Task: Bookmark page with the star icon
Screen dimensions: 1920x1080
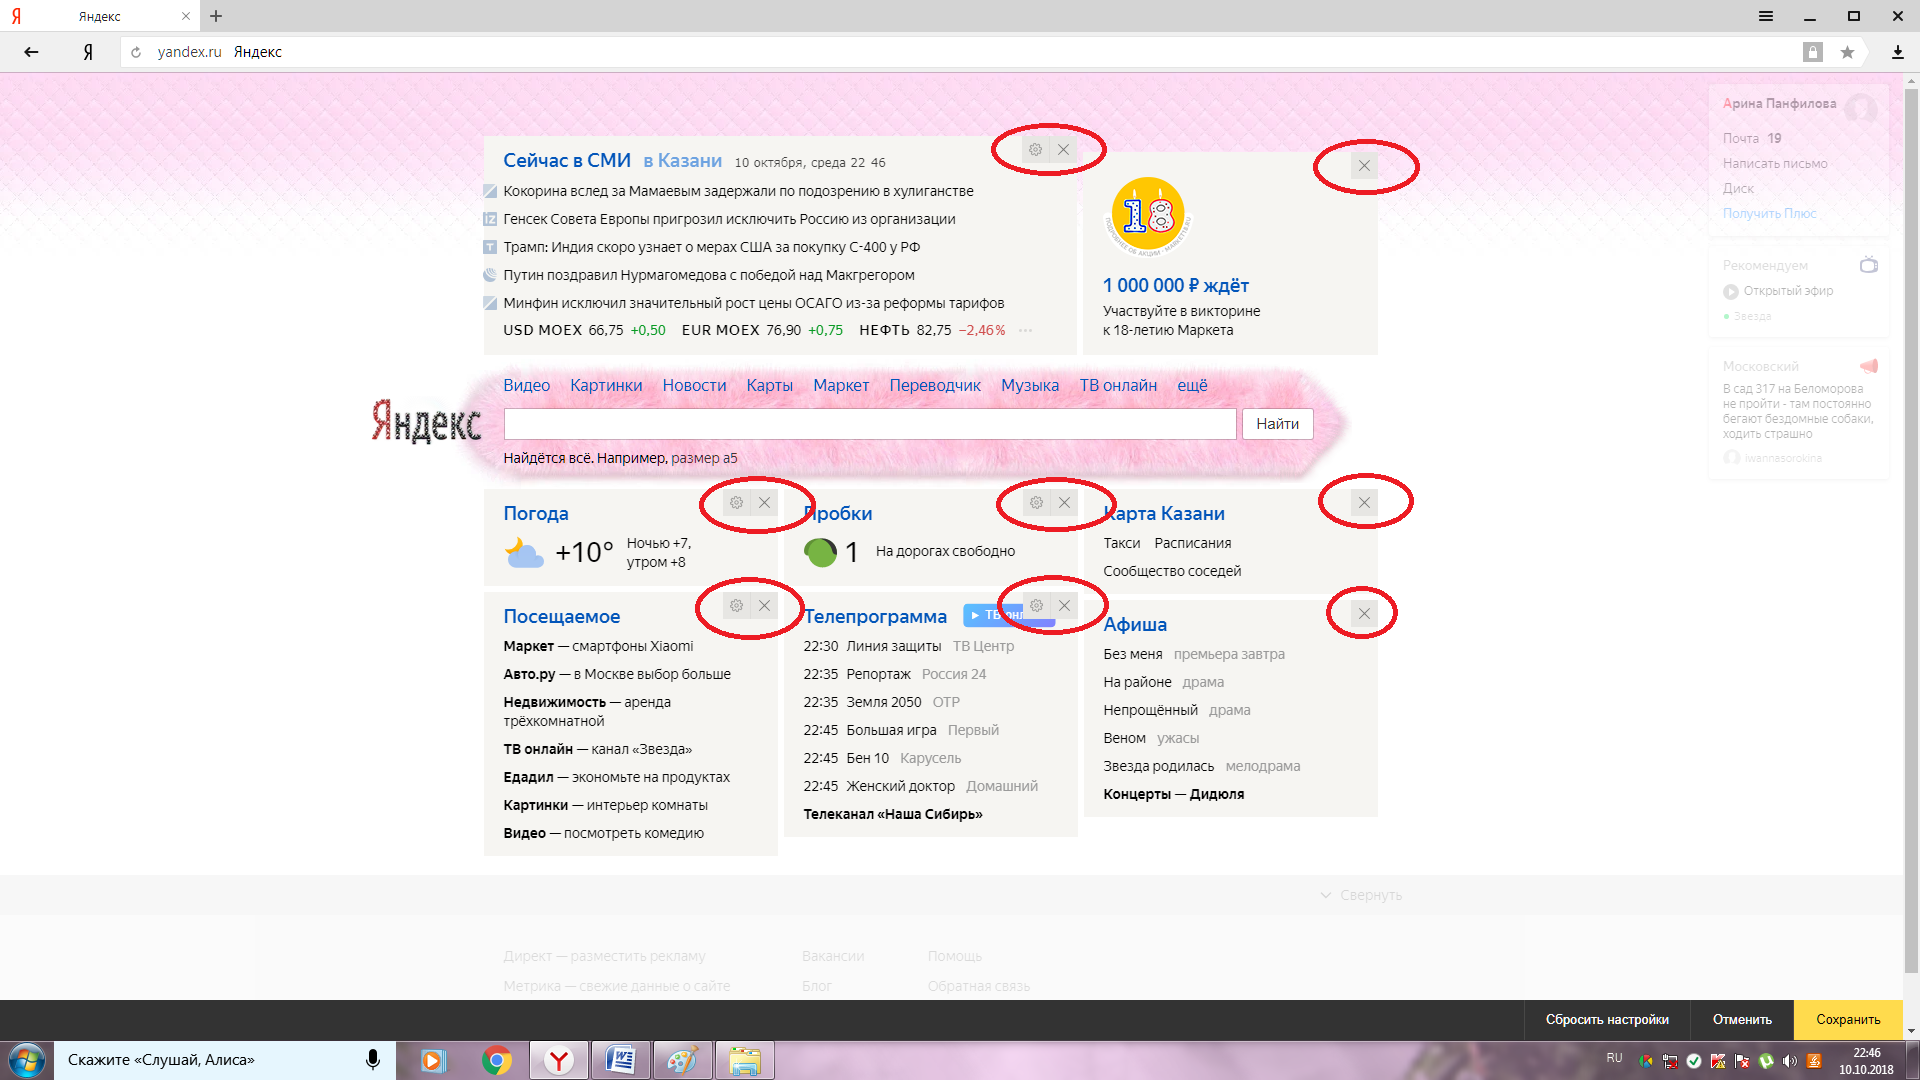Action: point(1847,52)
